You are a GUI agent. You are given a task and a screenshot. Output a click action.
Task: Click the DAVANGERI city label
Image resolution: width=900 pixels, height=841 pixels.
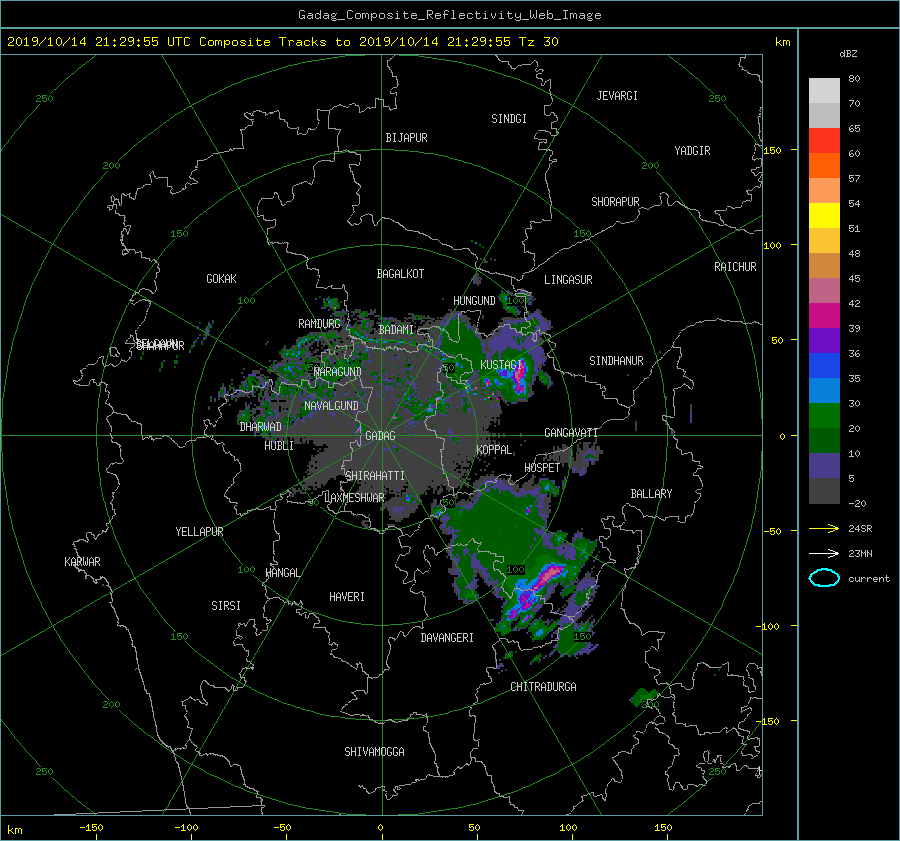pyautogui.click(x=447, y=638)
